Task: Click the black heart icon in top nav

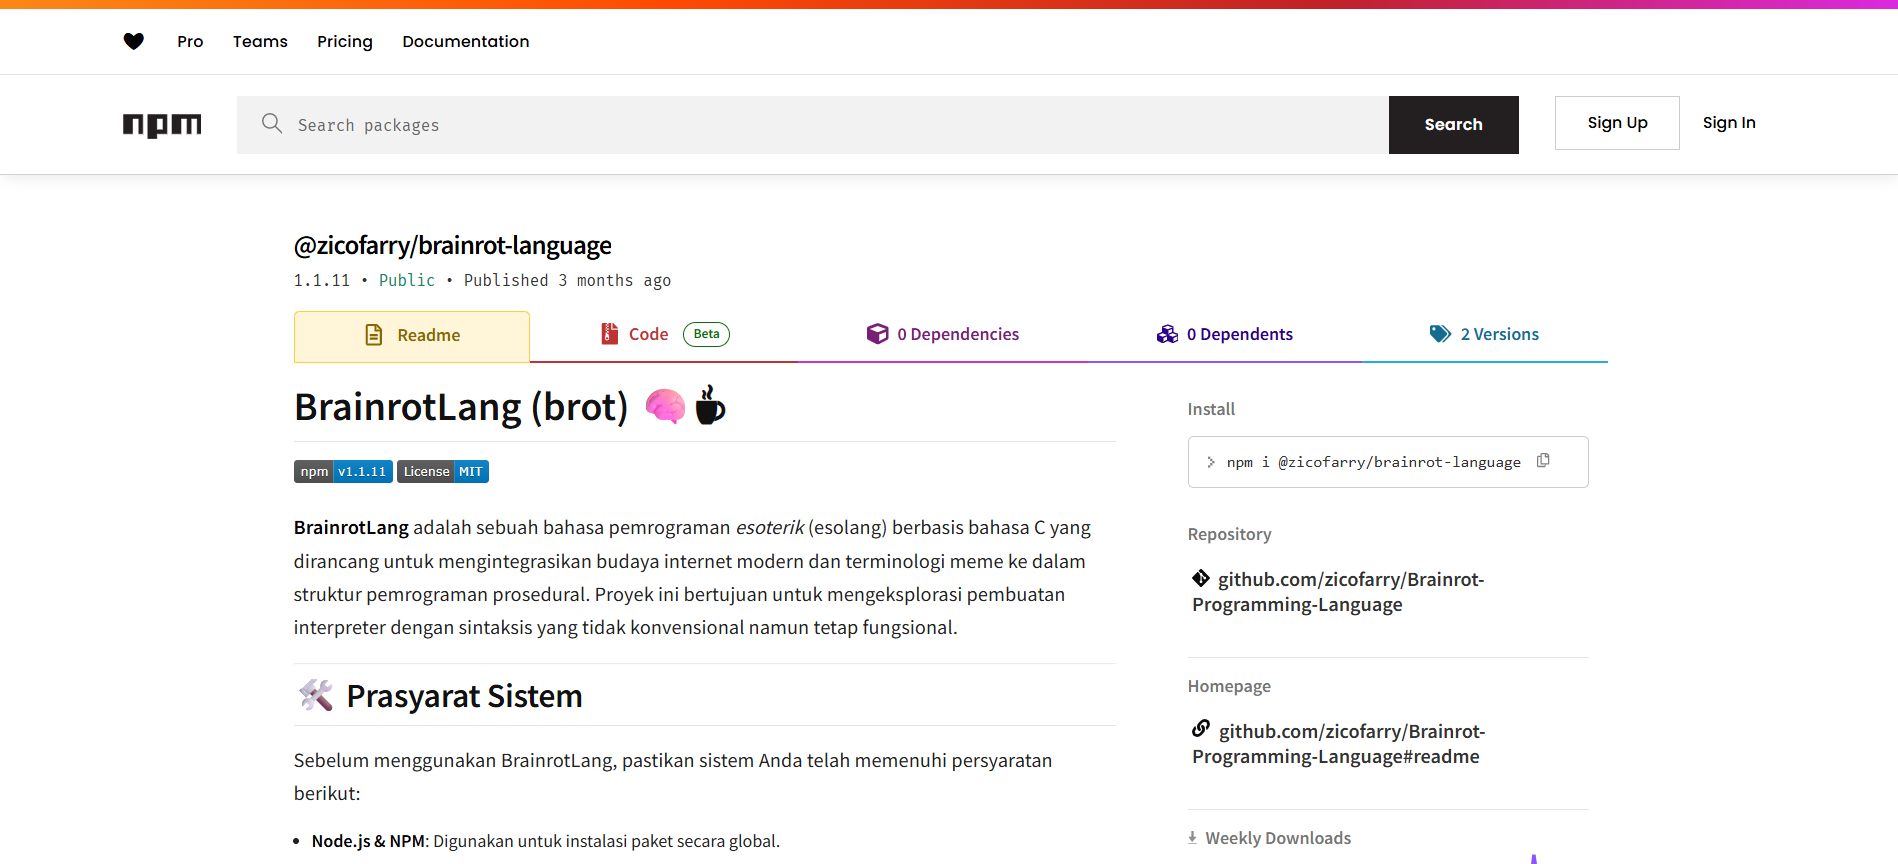Action: [x=134, y=41]
